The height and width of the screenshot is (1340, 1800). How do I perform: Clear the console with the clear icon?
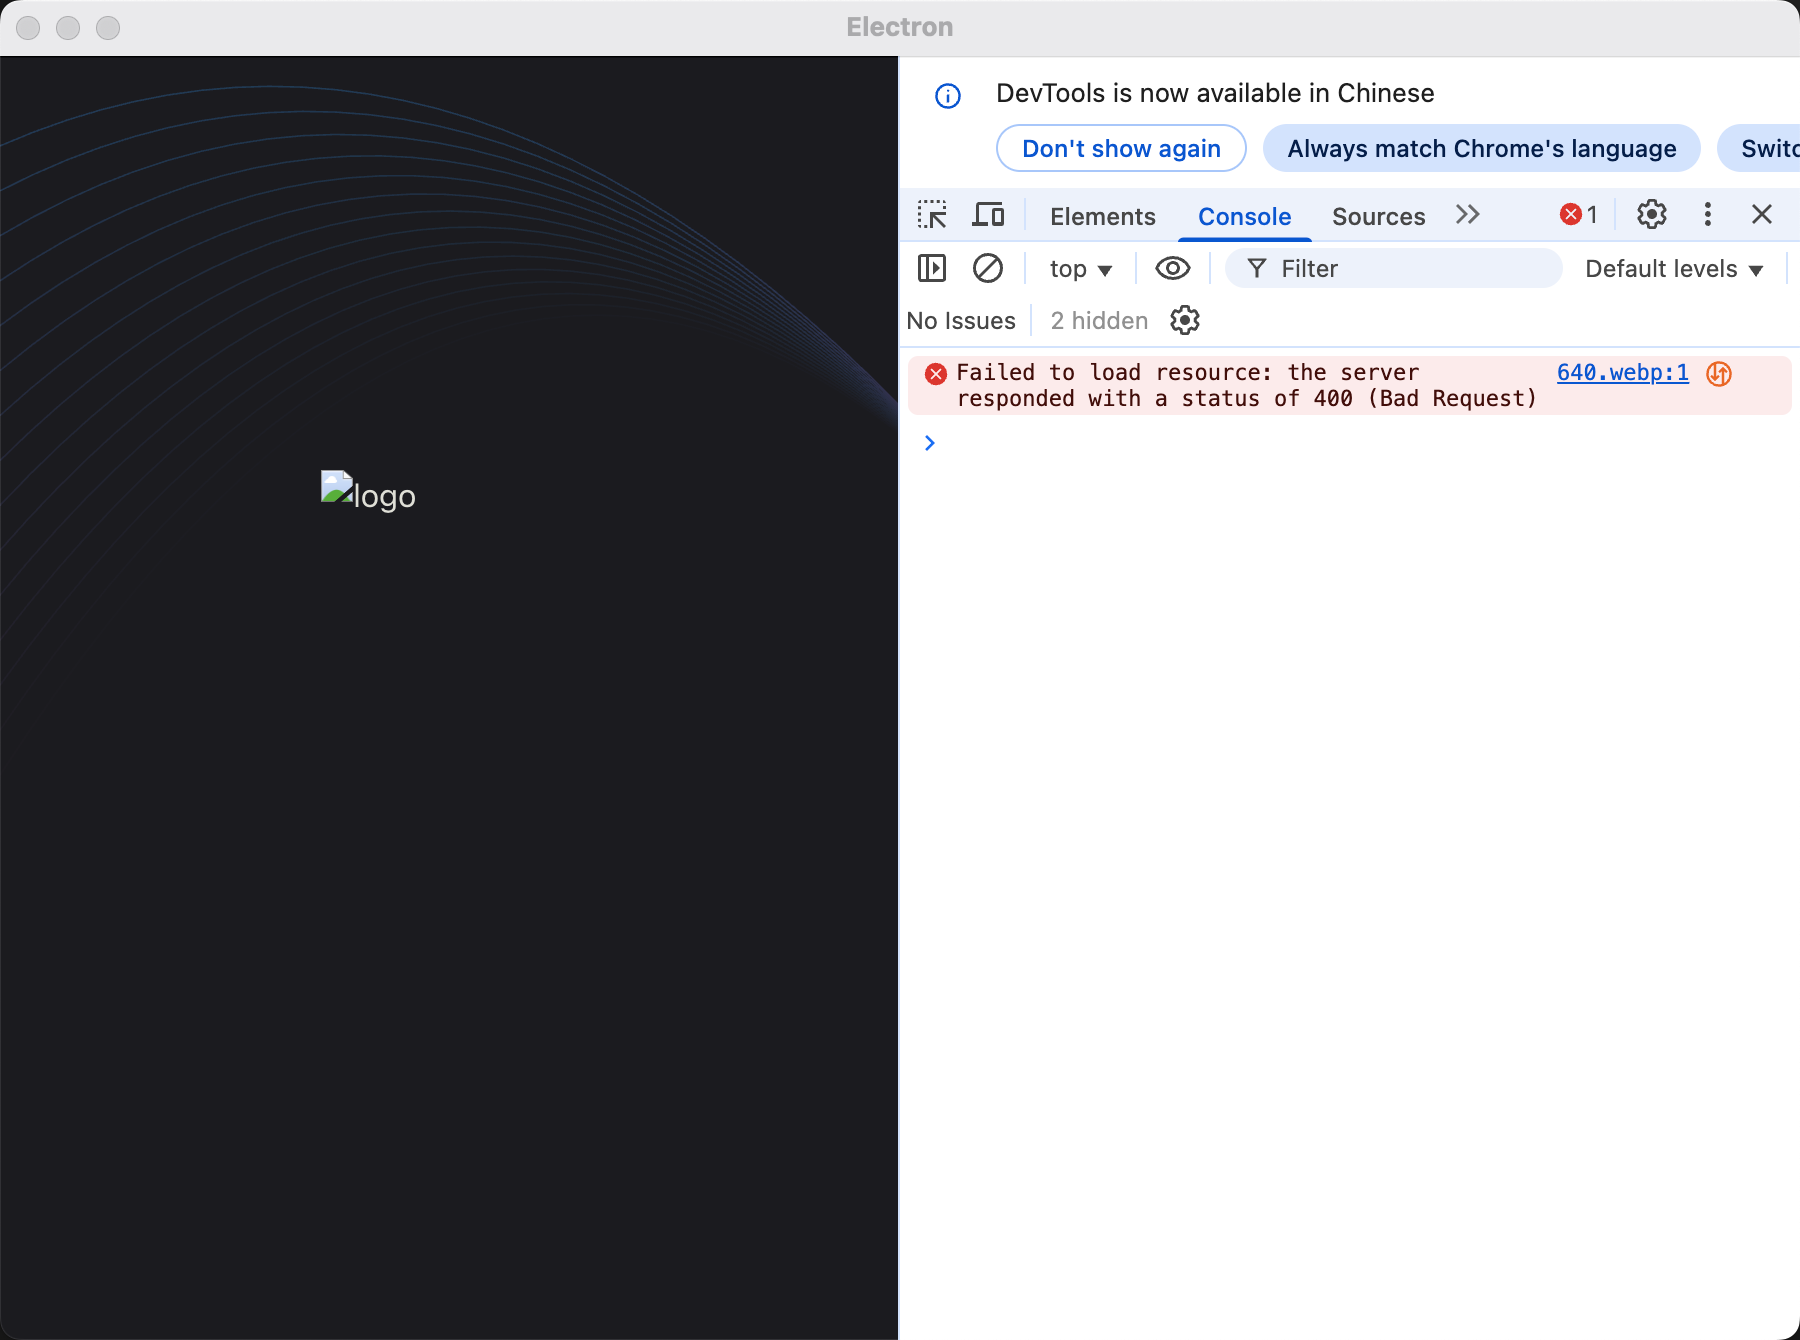[987, 269]
